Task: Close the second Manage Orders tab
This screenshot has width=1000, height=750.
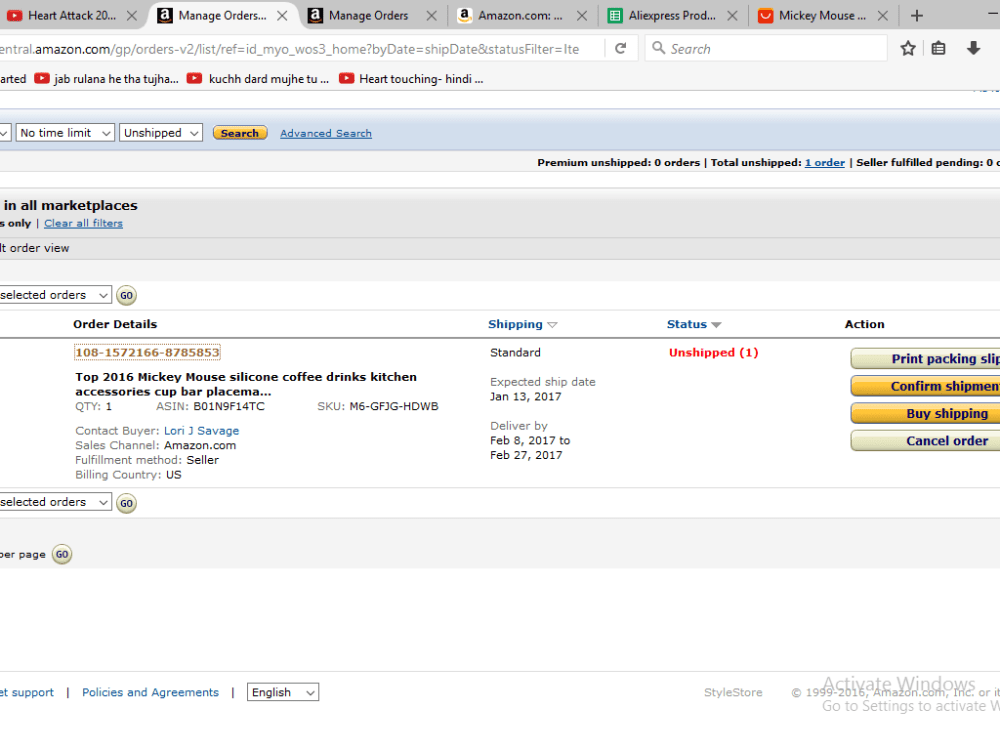Action: click(432, 16)
